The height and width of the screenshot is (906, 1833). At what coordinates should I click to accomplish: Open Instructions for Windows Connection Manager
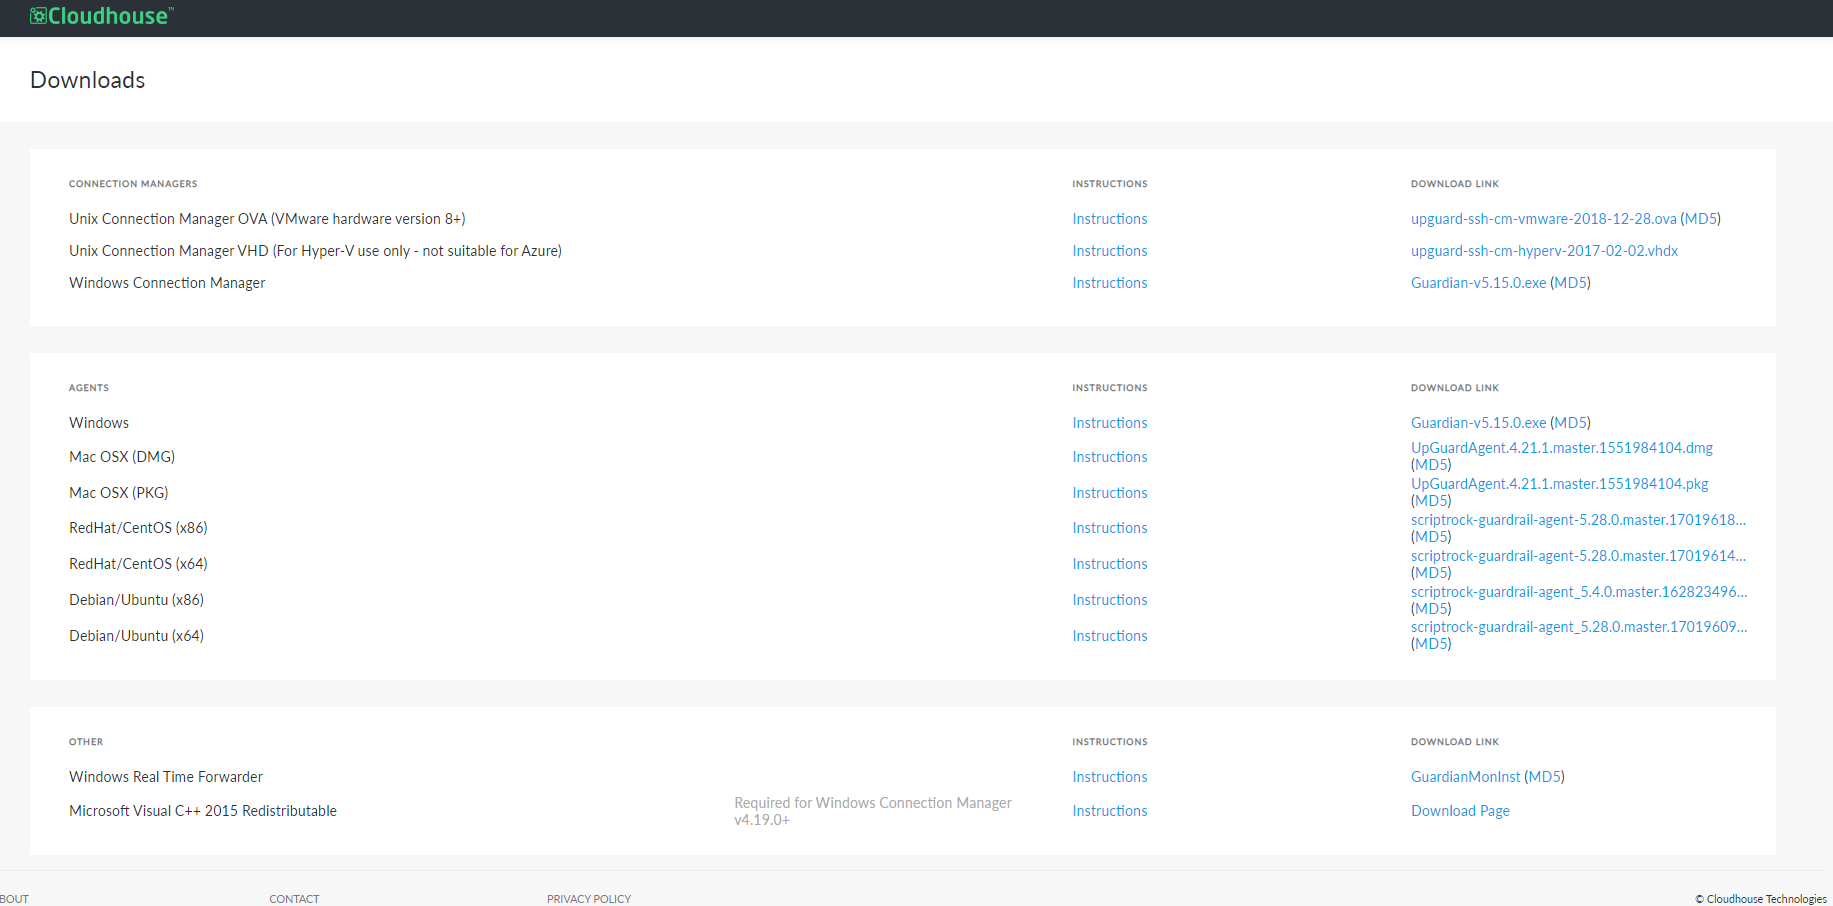[1109, 283]
